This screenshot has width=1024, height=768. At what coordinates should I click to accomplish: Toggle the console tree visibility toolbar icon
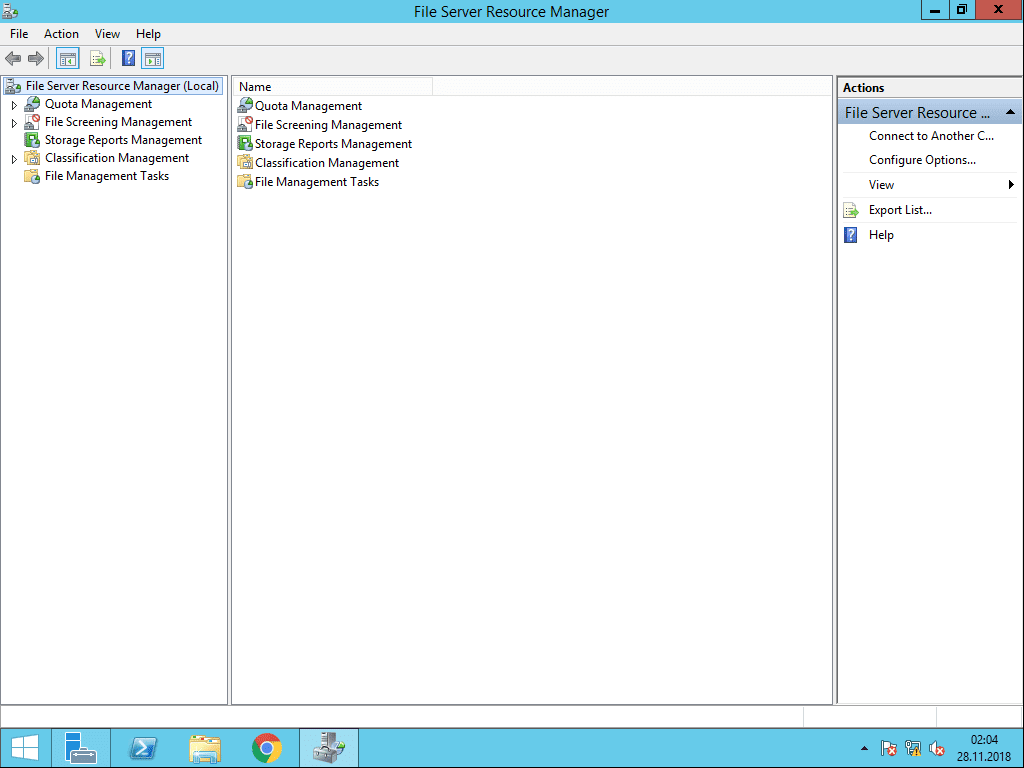click(x=67, y=58)
